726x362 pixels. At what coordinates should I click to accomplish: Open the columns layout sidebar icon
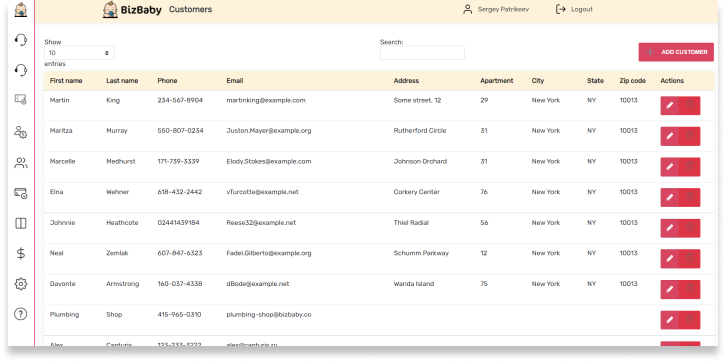pyautogui.click(x=20, y=224)
